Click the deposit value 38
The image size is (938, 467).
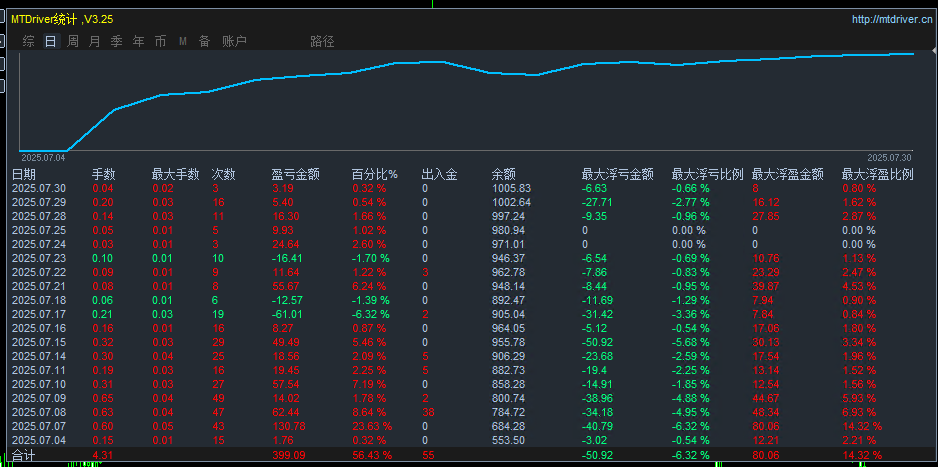tap(428, 413)
